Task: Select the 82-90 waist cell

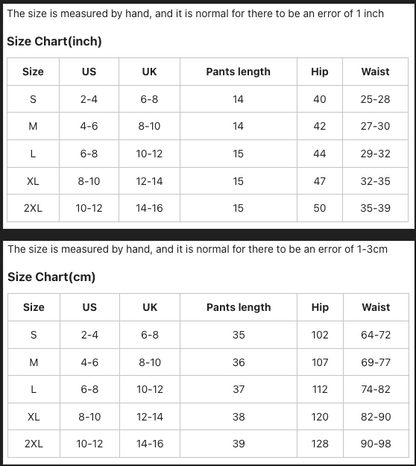Action: point(376,417)
